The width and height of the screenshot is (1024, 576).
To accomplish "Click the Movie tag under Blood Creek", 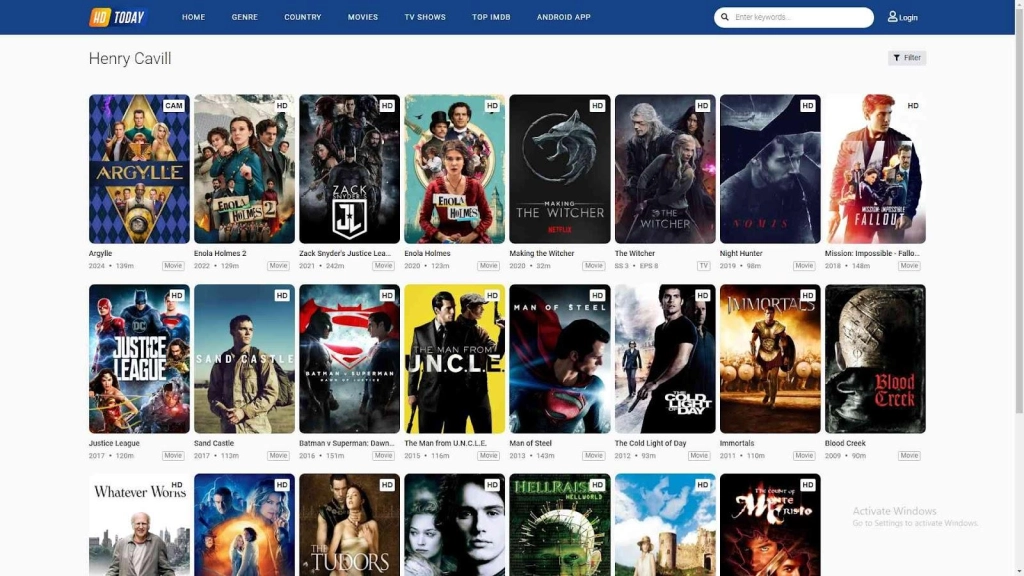I will [909, 455].
